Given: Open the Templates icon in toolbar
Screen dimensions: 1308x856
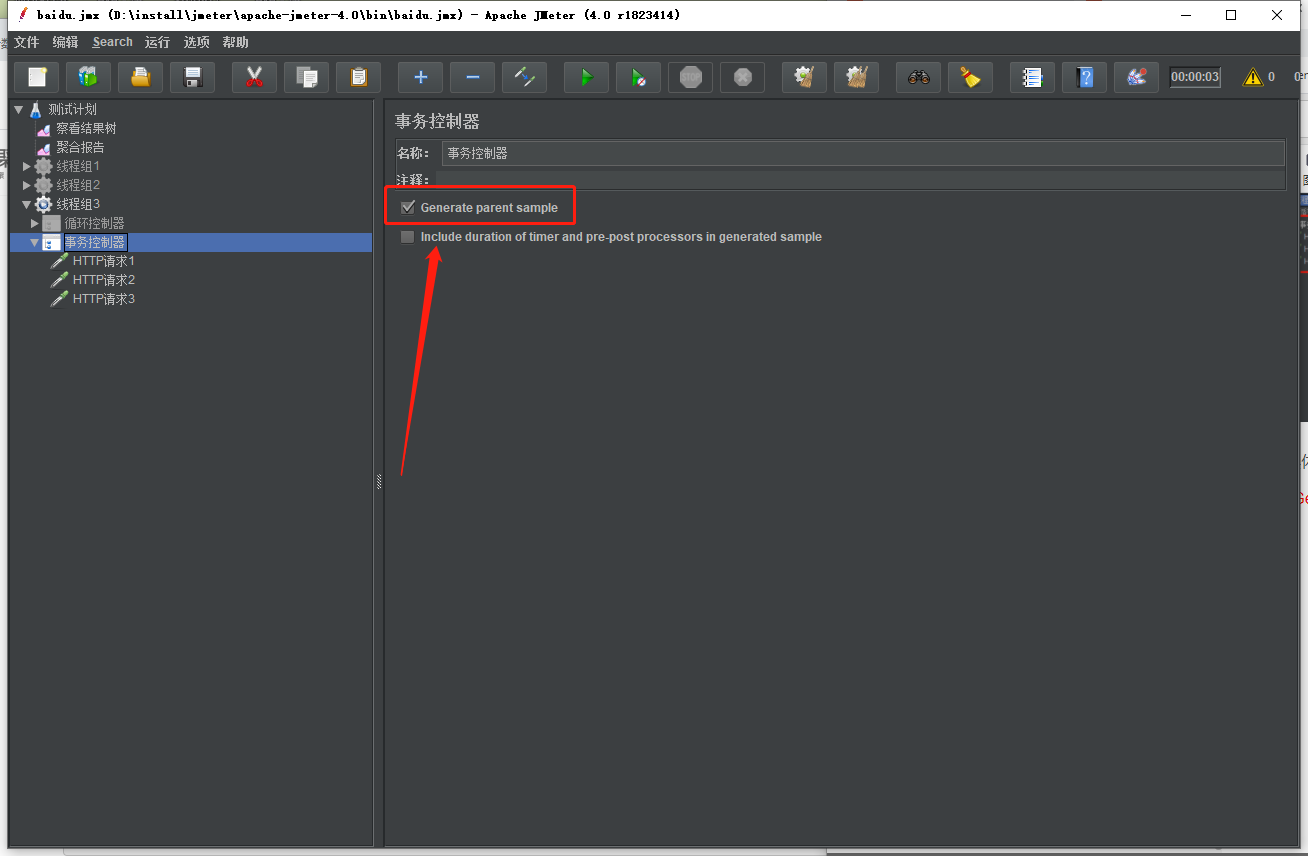Looking at the screenshot, I should pyautogui.click(x=89, y=77).
